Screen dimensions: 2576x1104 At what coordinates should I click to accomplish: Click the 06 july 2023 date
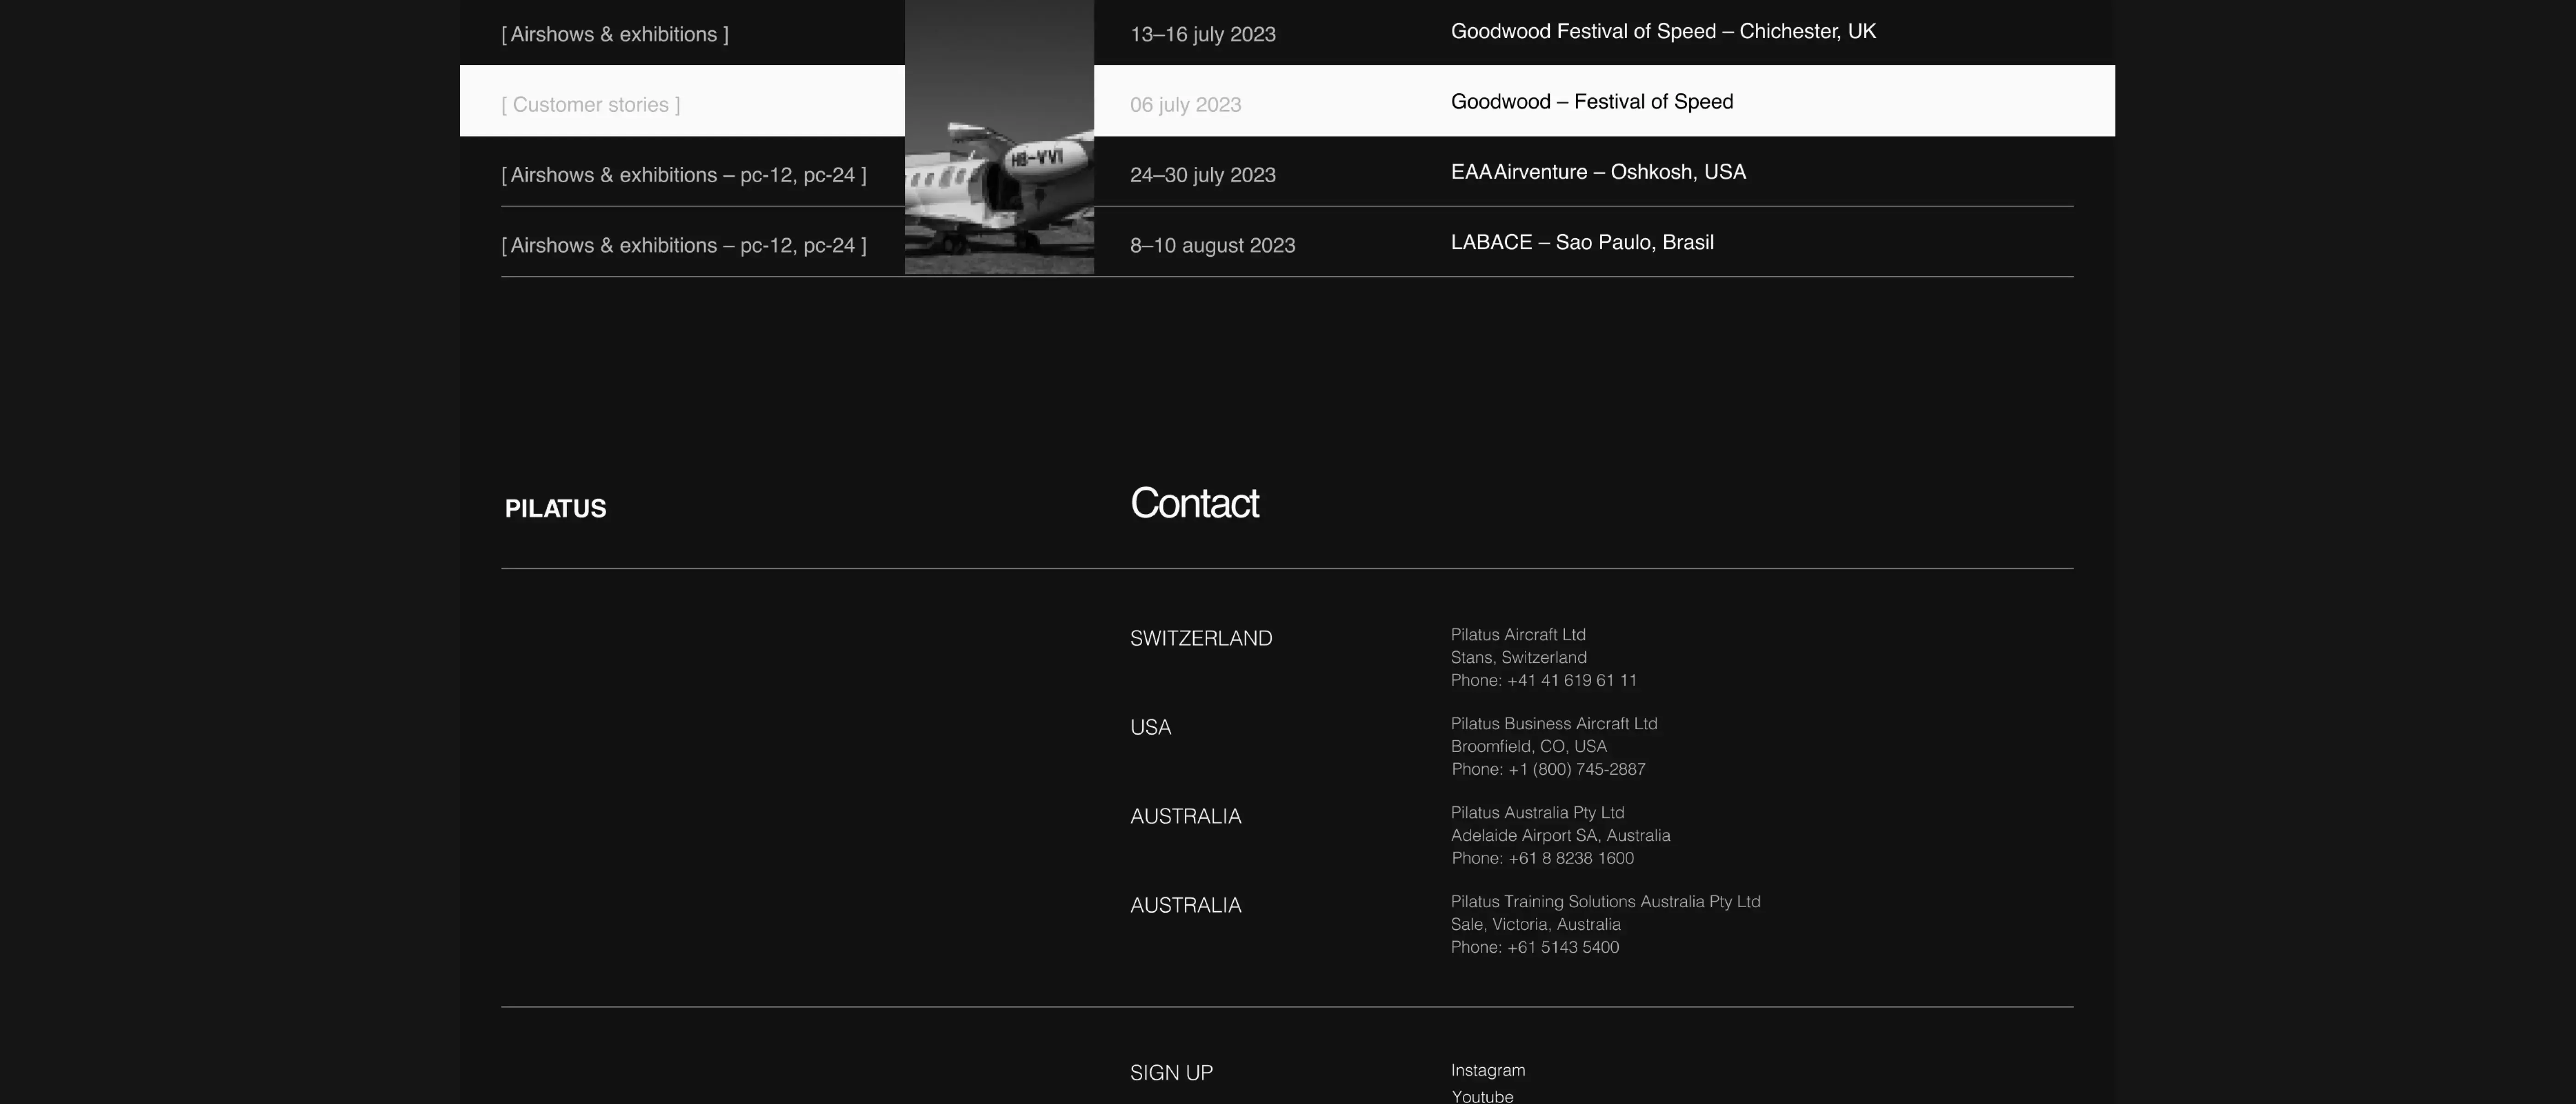coord(1185,105)
